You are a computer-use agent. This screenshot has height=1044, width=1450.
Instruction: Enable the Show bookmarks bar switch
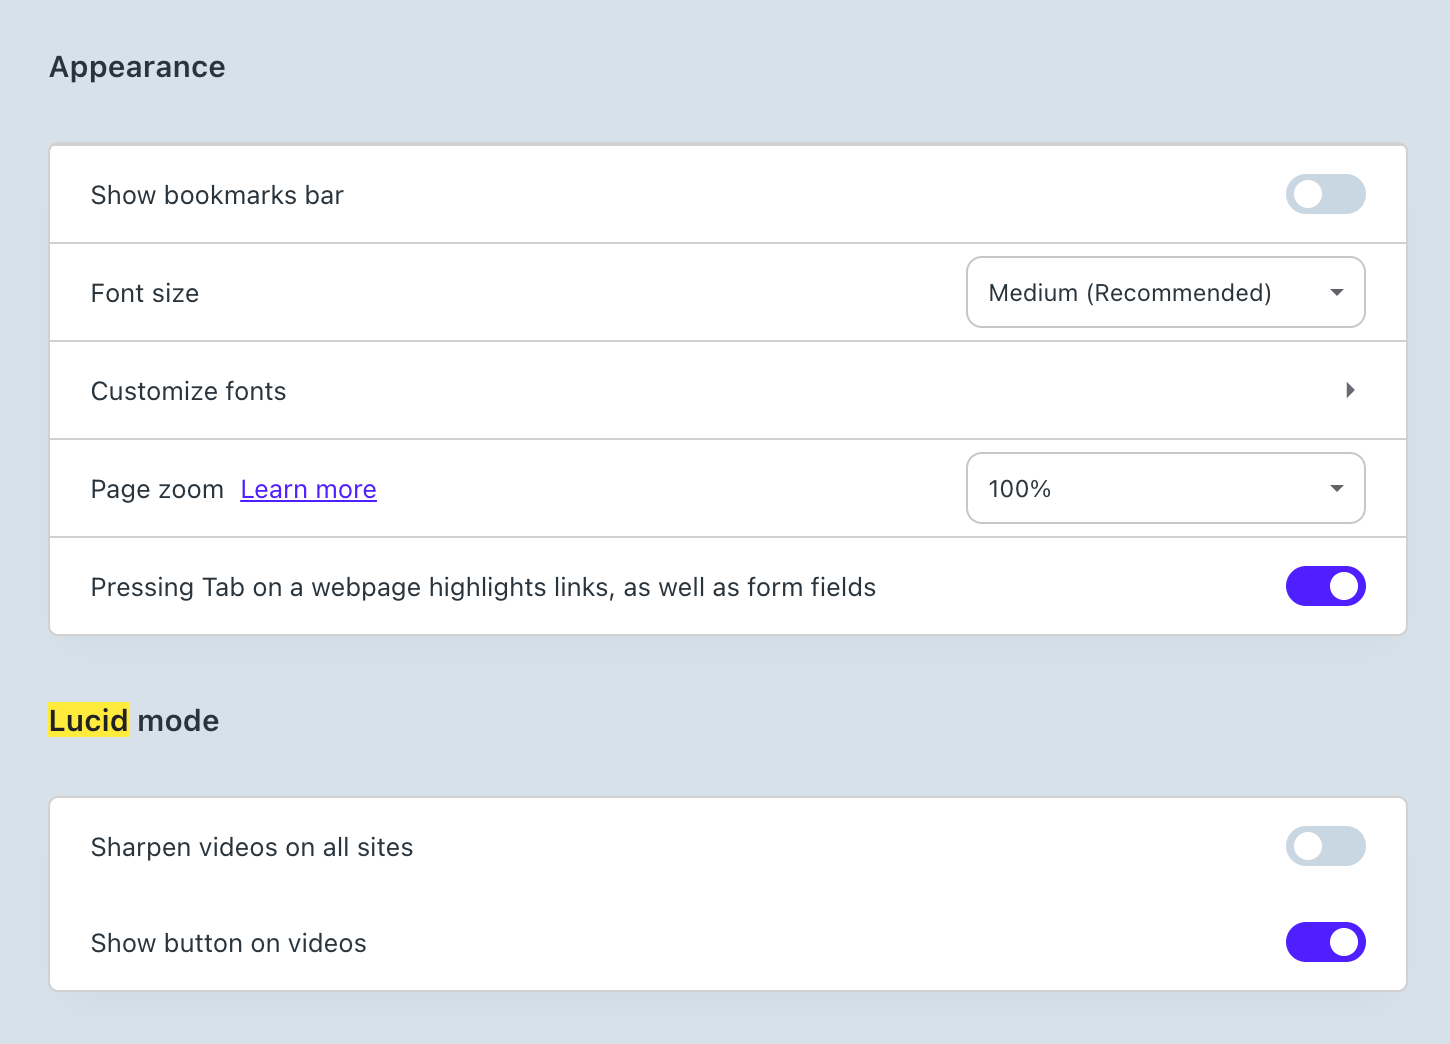coord(1325,194)
